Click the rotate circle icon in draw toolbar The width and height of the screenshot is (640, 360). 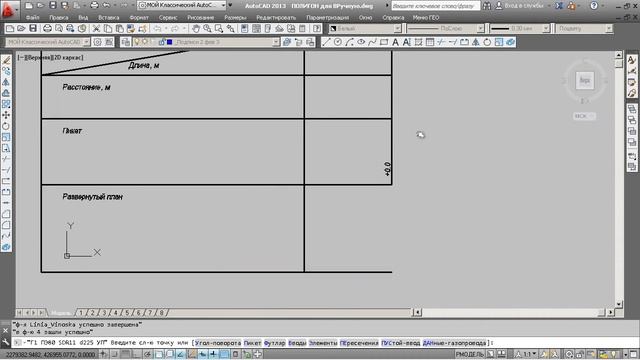tap(487, 42)
